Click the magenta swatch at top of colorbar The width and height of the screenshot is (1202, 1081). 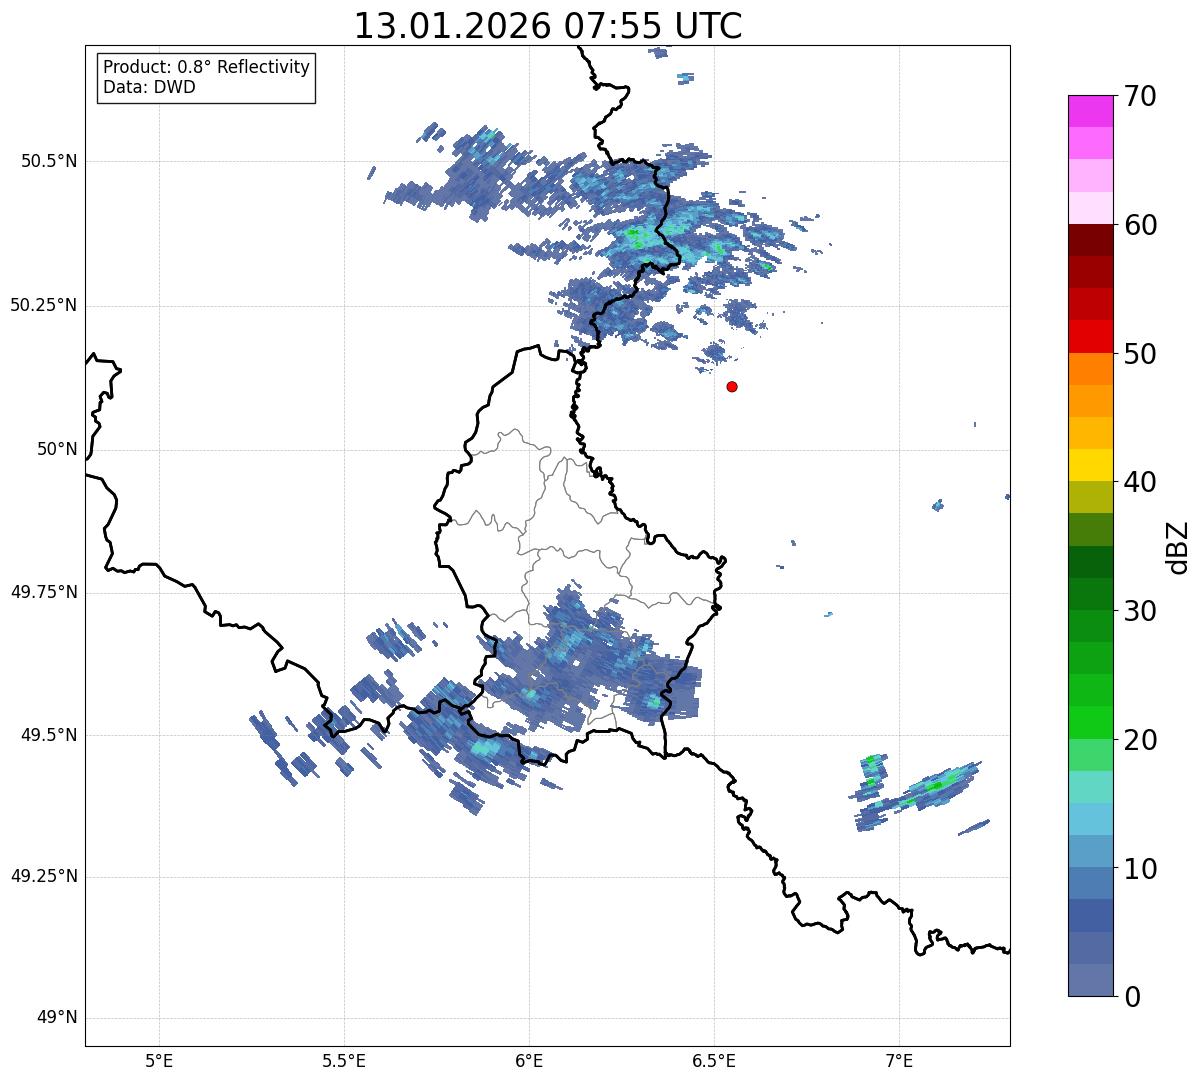coord(1090,111)
